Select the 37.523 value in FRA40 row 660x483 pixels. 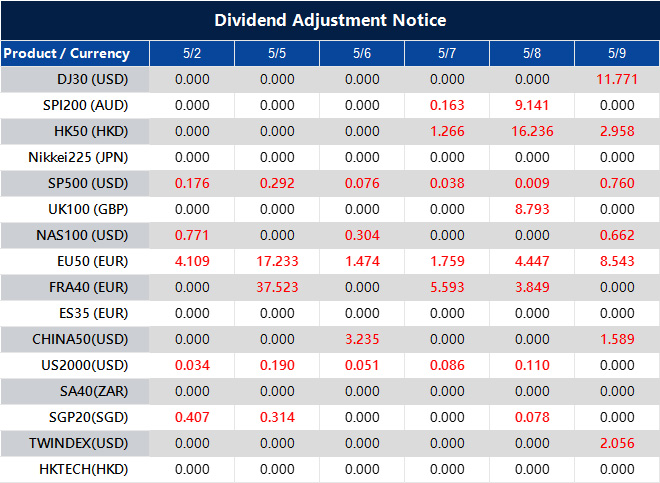click(277, 287)
